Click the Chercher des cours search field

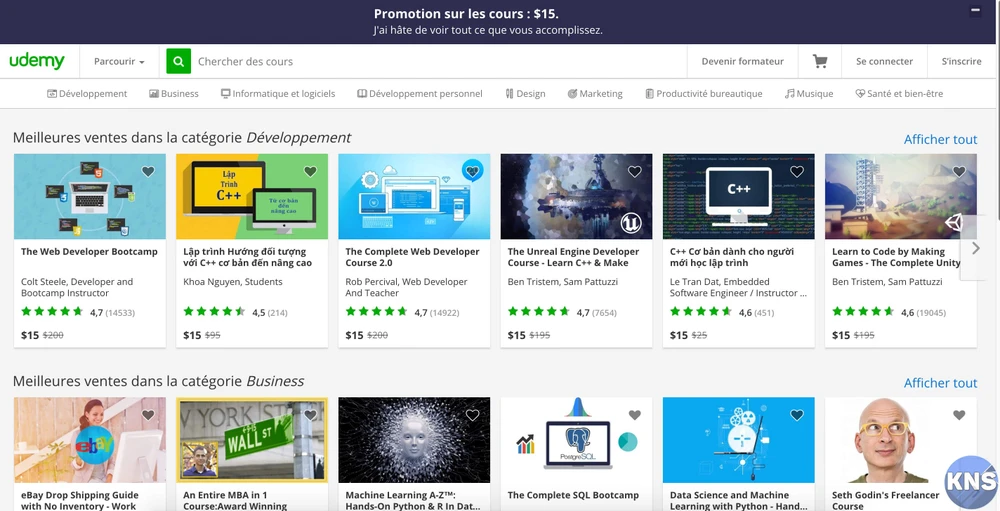point(430,61)
